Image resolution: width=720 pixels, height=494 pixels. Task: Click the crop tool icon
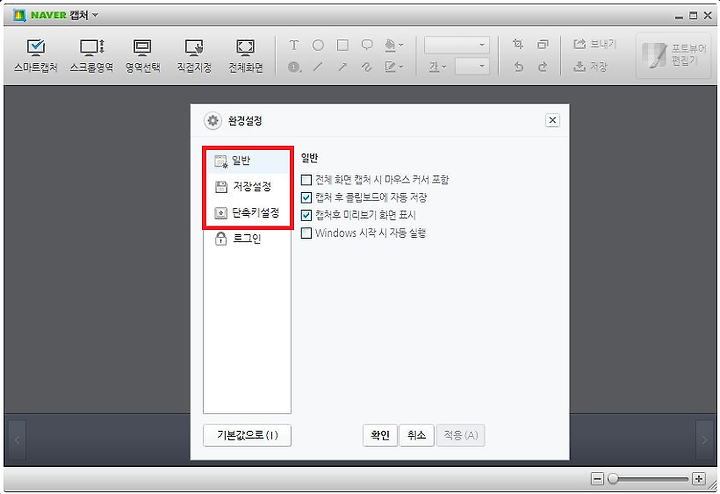tap(518, 44)
